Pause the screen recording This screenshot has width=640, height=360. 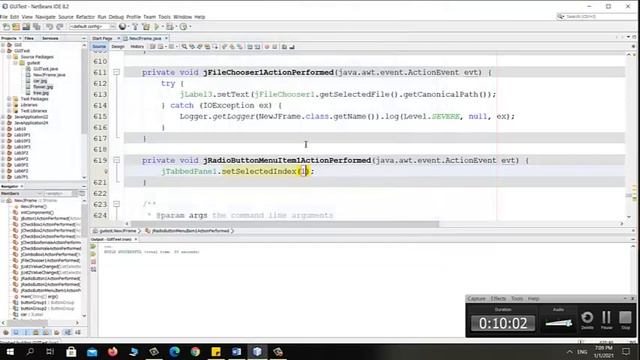[x=607, y=319]
